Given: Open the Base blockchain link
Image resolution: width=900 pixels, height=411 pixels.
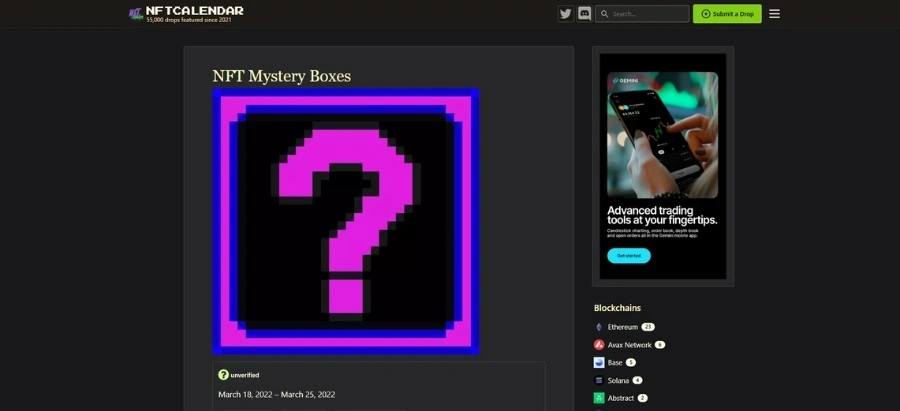Looking at the screenshot, I should [615, 363].
